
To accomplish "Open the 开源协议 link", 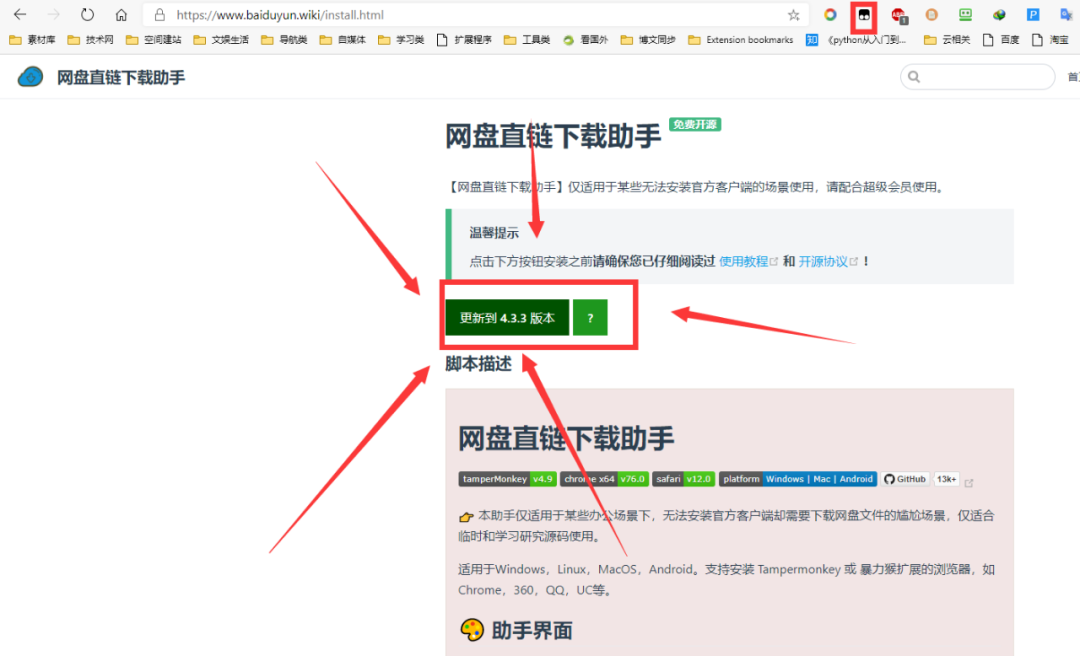I will 823,261.
